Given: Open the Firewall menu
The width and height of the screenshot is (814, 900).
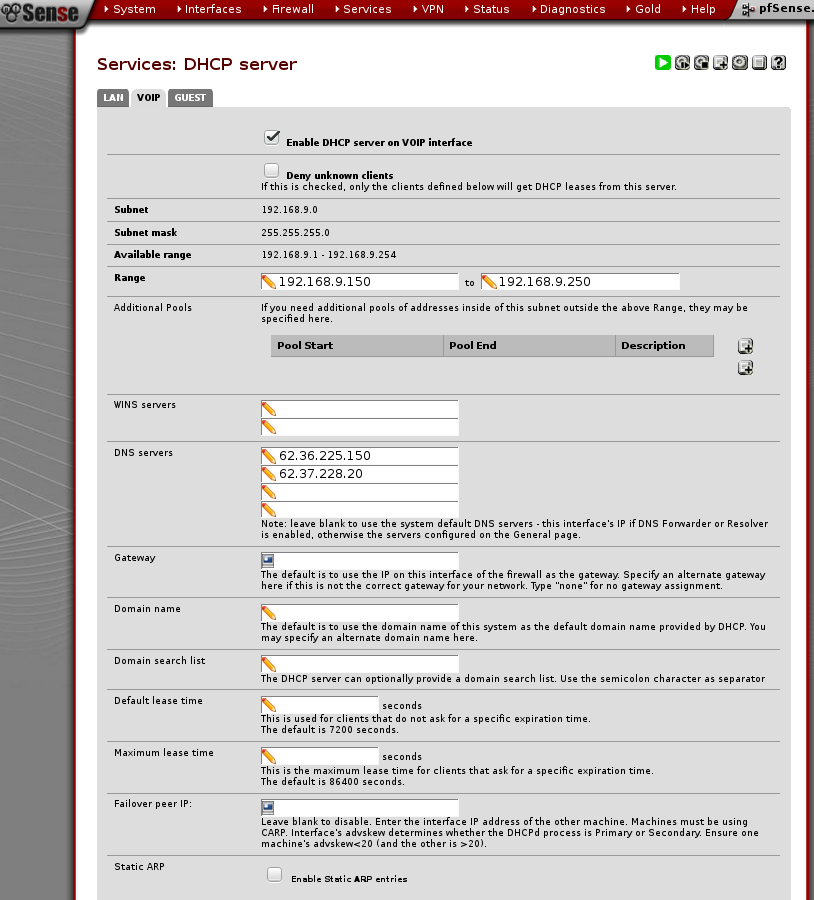Looking at the screenshot, I should coord(288,9).
